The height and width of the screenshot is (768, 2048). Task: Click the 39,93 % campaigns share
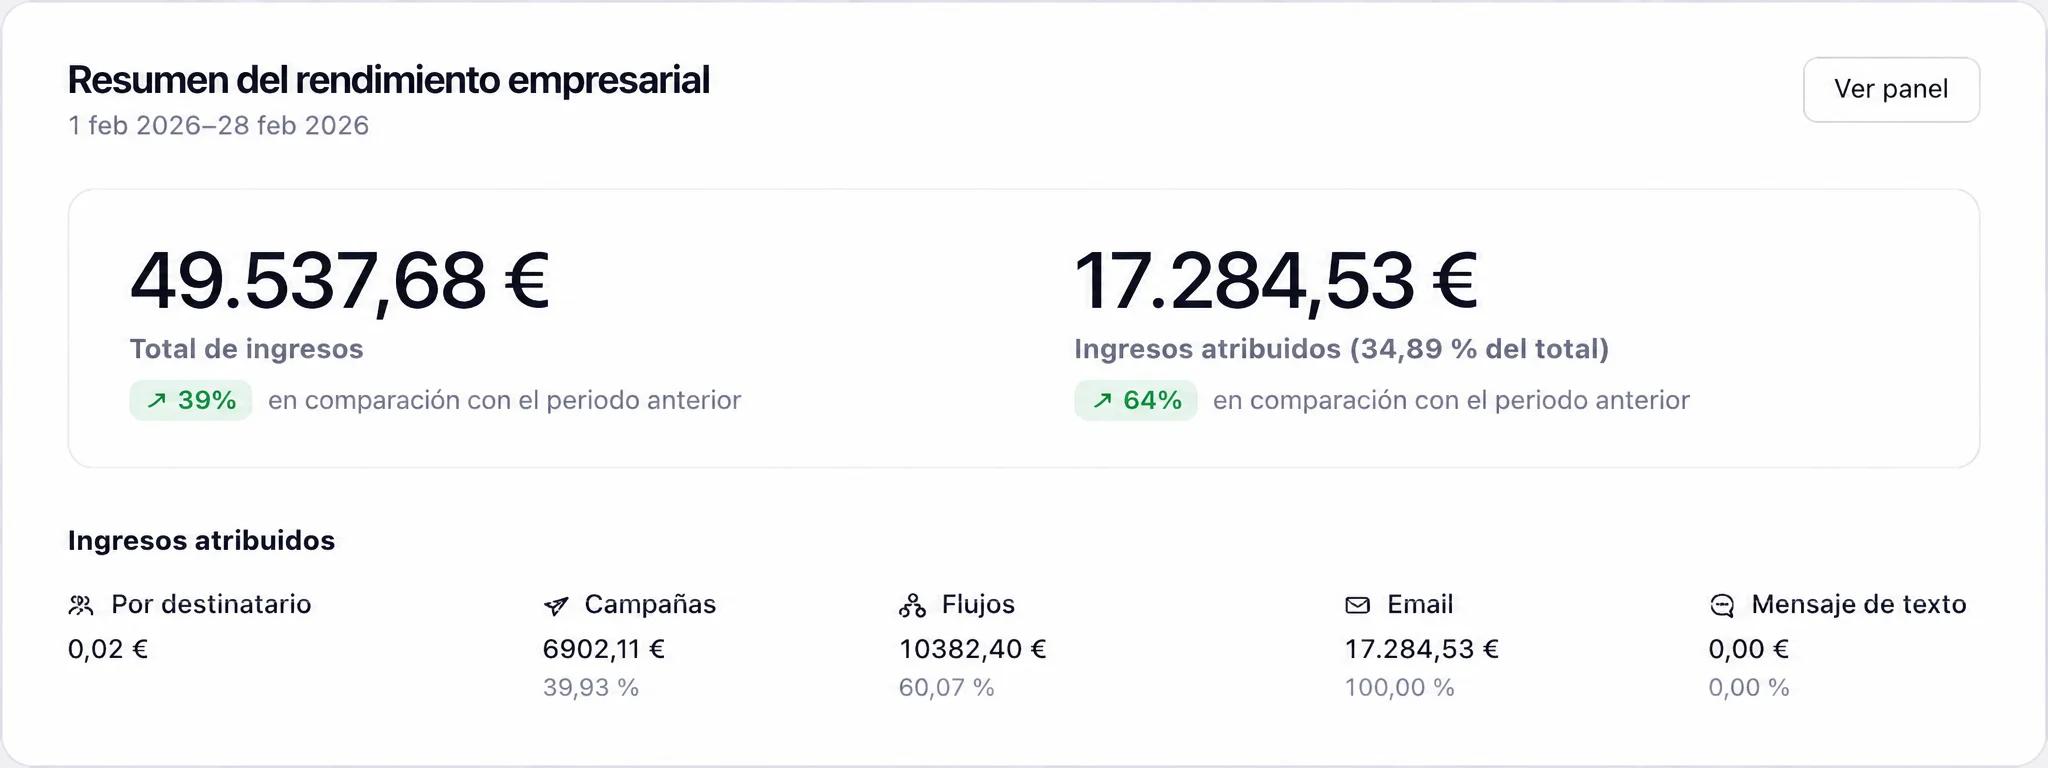point(591,688)
